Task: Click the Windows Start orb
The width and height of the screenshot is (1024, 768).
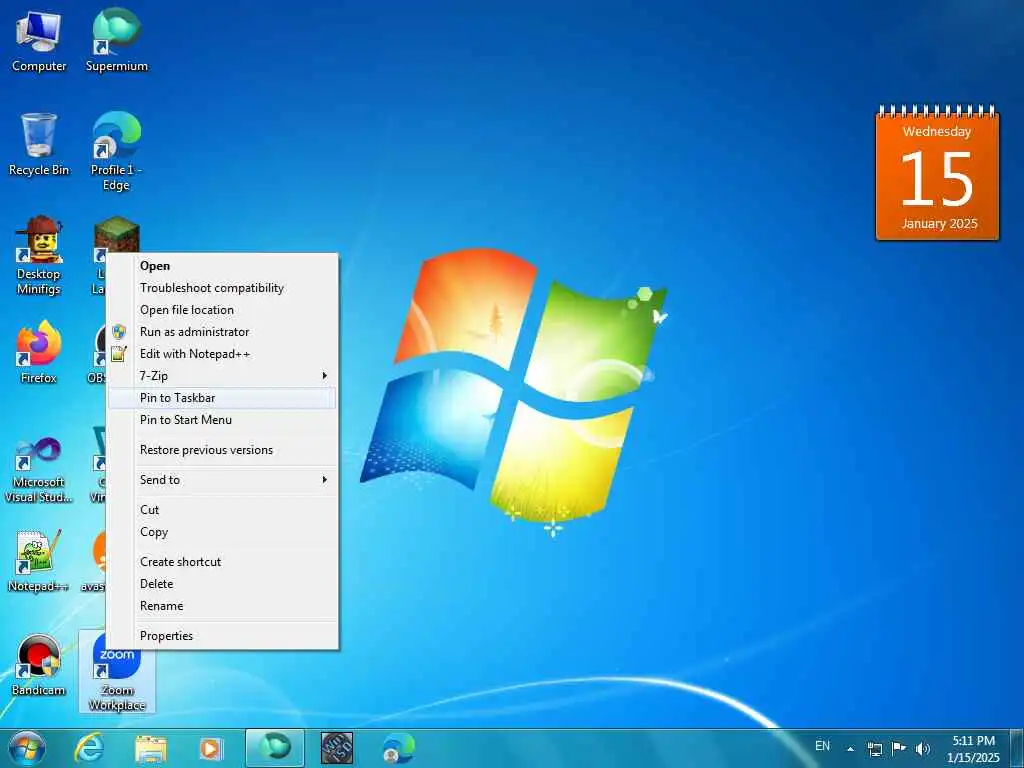Action: click(x=27, y=748)
